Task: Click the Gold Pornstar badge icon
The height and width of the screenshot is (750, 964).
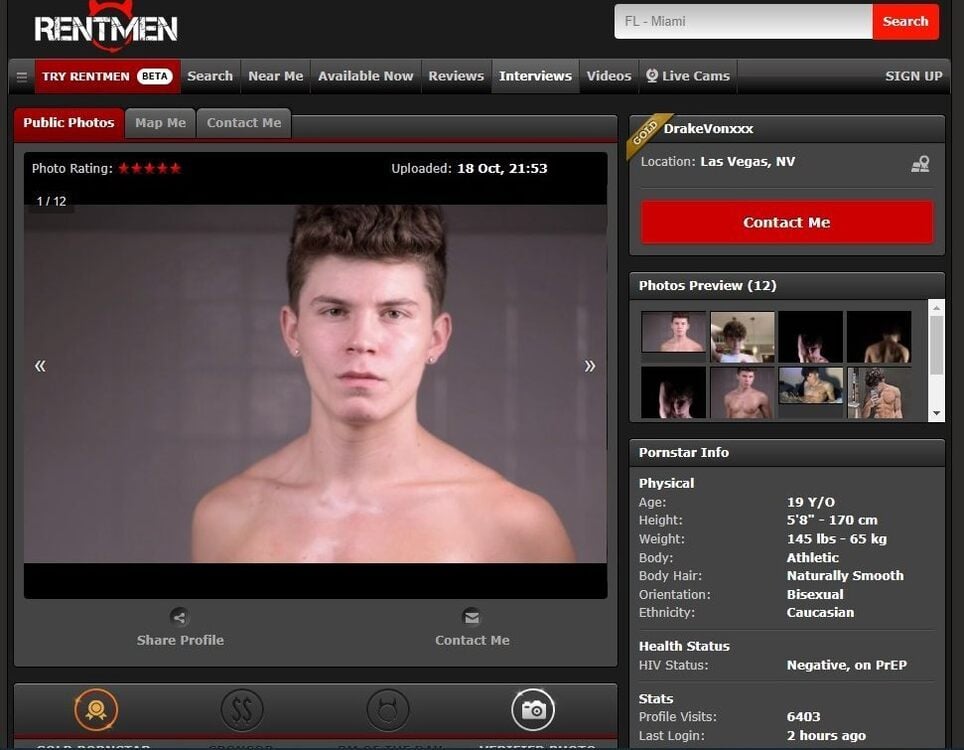Action: (x=96, y=710)
